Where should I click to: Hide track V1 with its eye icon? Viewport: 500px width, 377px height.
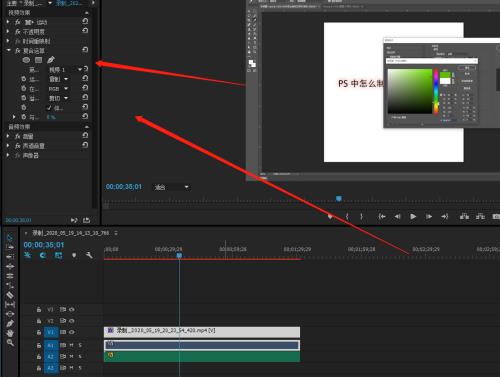tap(72, 332)
